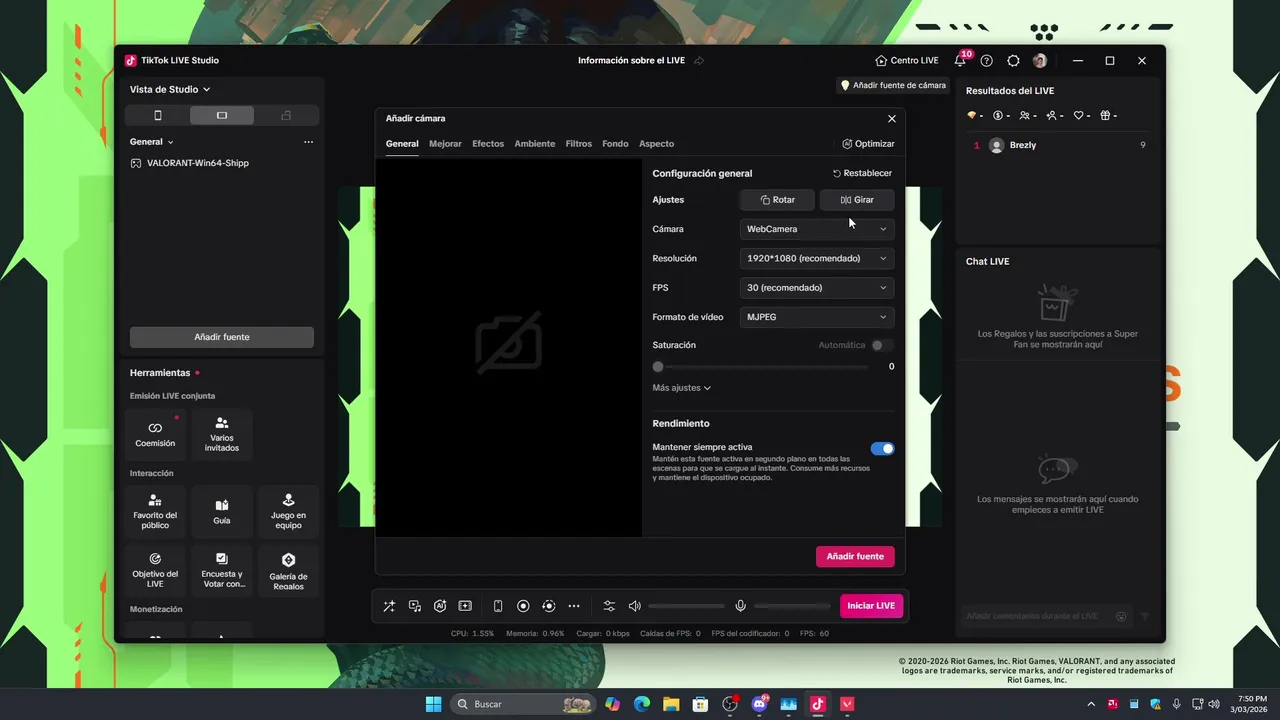
Task: Switch to the Efectos tab
Action: [x=488, y=144]
